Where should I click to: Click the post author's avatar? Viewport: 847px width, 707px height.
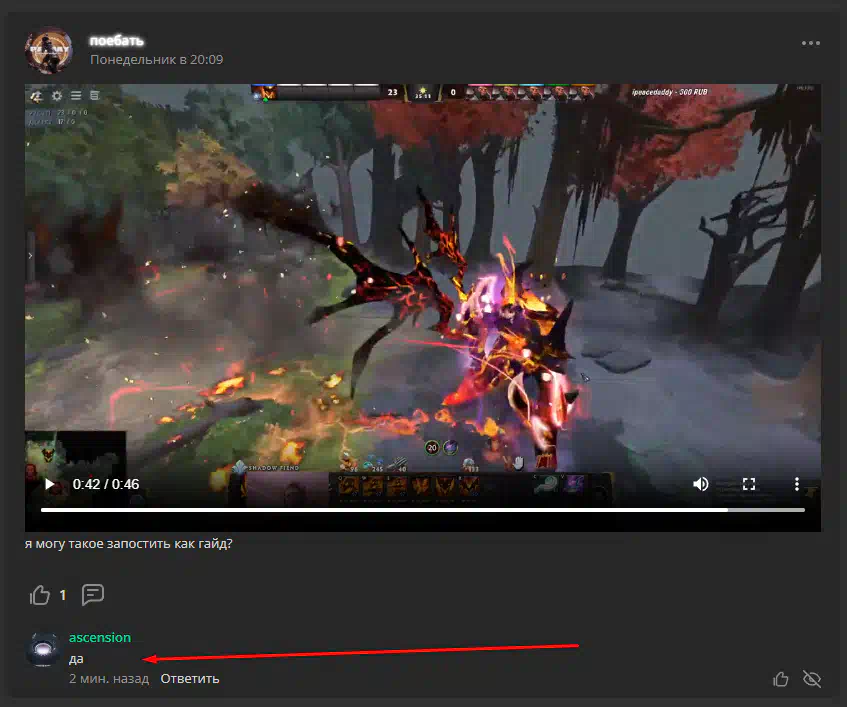tap(48, 50)
